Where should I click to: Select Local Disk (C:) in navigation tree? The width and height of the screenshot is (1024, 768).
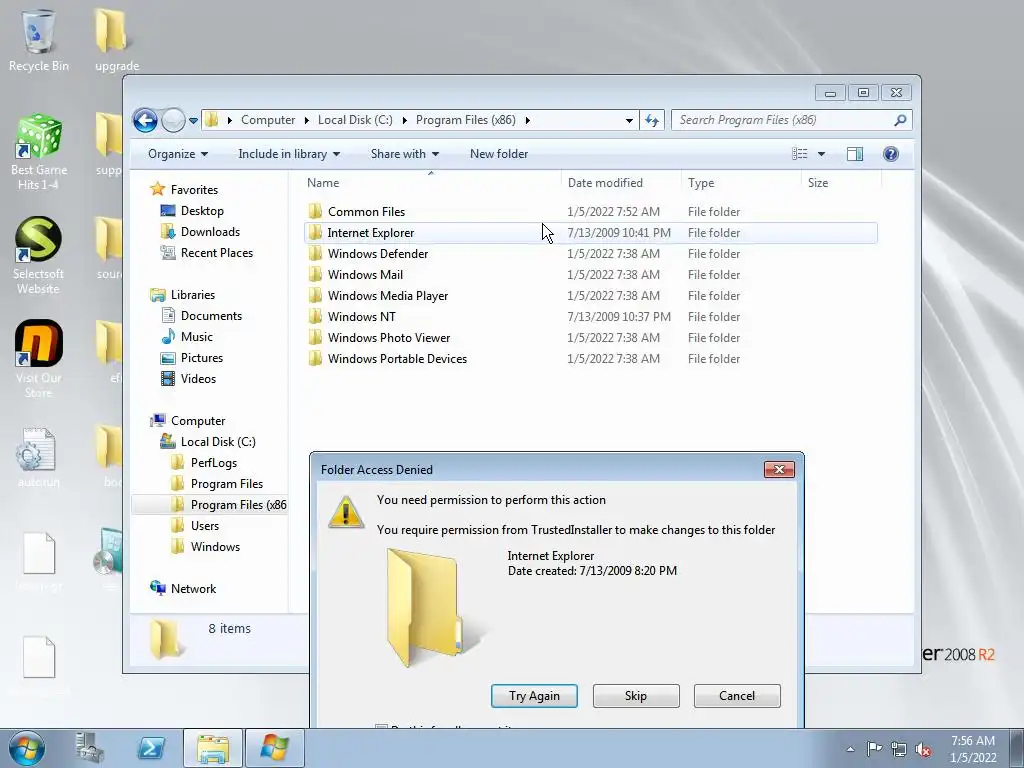point(217,442)
